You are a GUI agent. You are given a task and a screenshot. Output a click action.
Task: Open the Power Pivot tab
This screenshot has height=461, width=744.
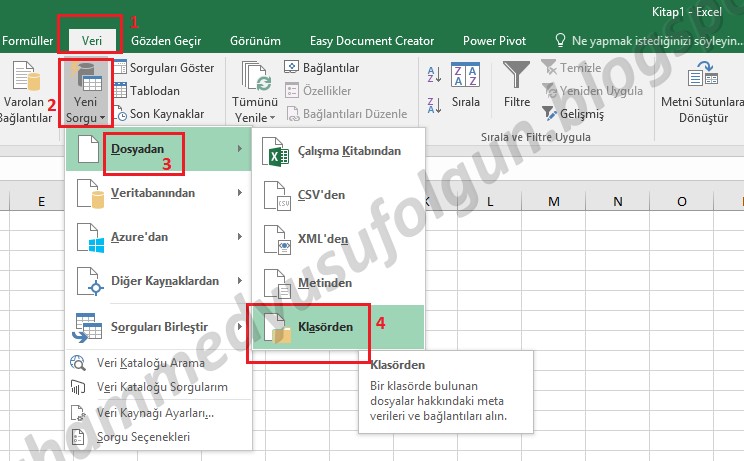pyautogui.click(x=494, y=41)
